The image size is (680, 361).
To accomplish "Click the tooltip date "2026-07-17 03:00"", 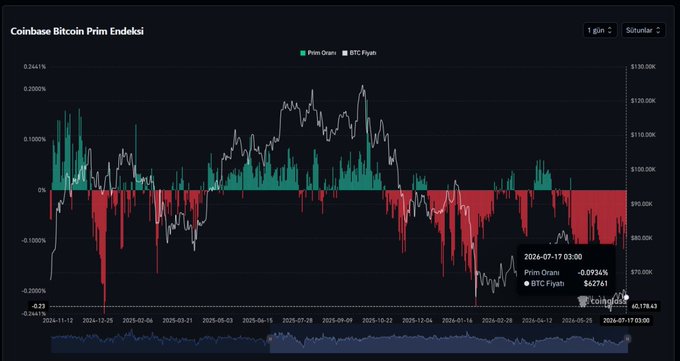I will 553,257.
